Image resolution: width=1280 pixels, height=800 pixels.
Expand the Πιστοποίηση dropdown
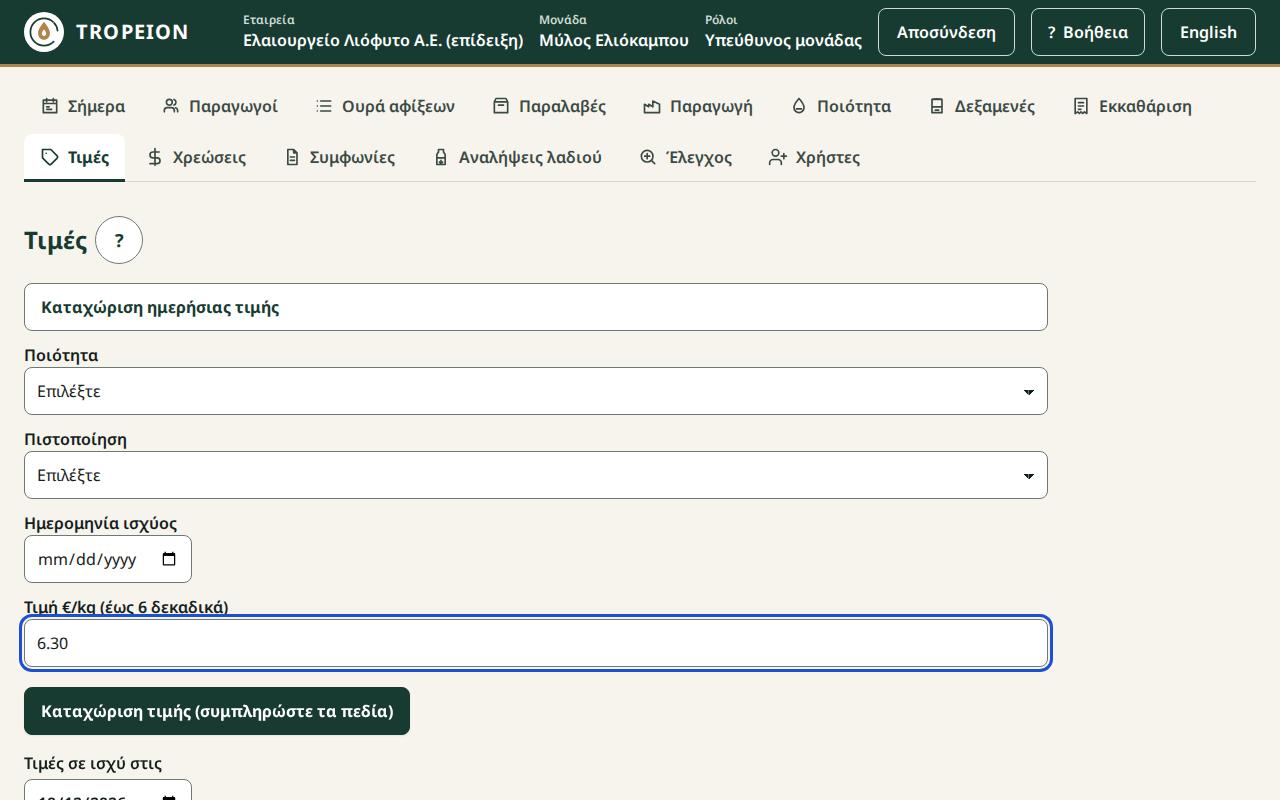coord(536,475)
